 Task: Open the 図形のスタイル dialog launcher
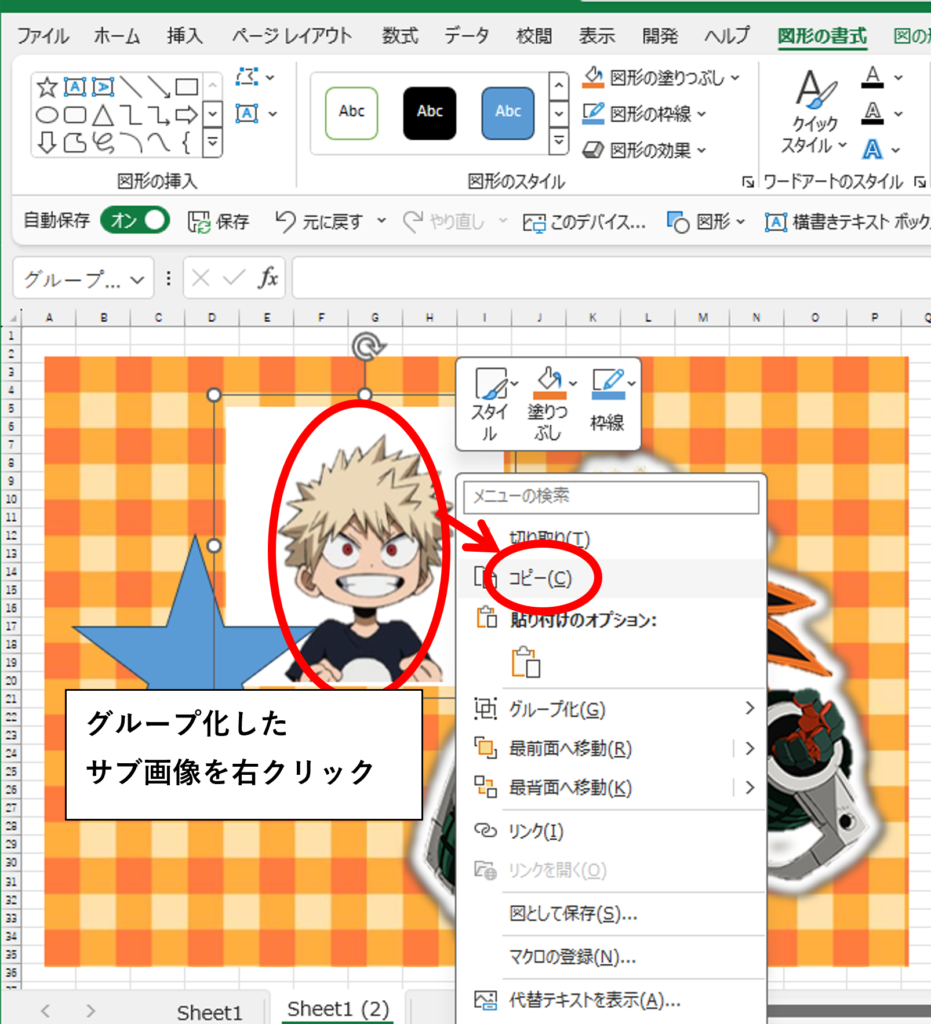pyautogui.click(x=748, y=182)
